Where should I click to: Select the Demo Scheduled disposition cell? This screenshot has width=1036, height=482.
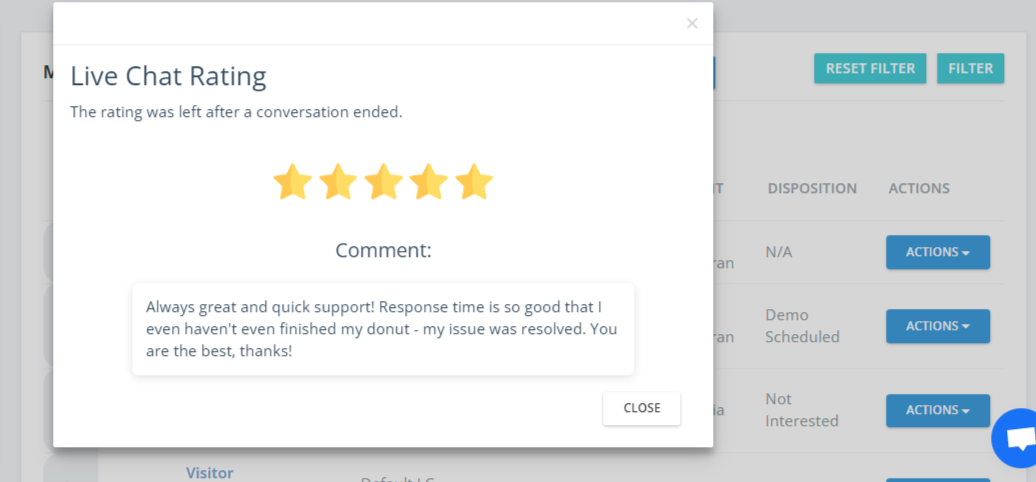point(802,326)
